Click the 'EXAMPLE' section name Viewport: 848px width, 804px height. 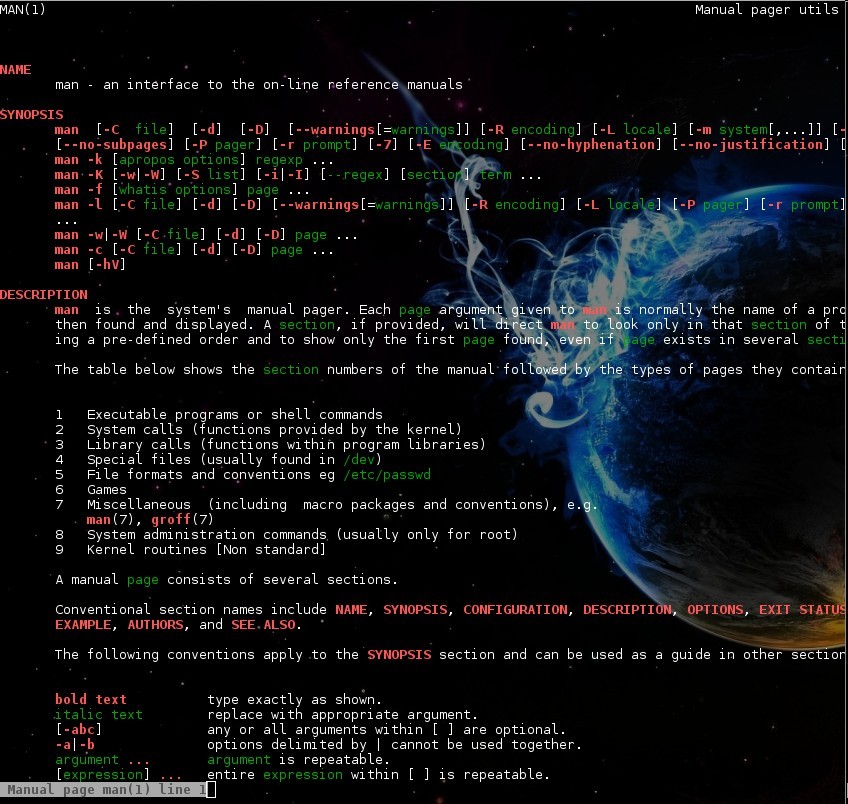click(x=83, y=625)
